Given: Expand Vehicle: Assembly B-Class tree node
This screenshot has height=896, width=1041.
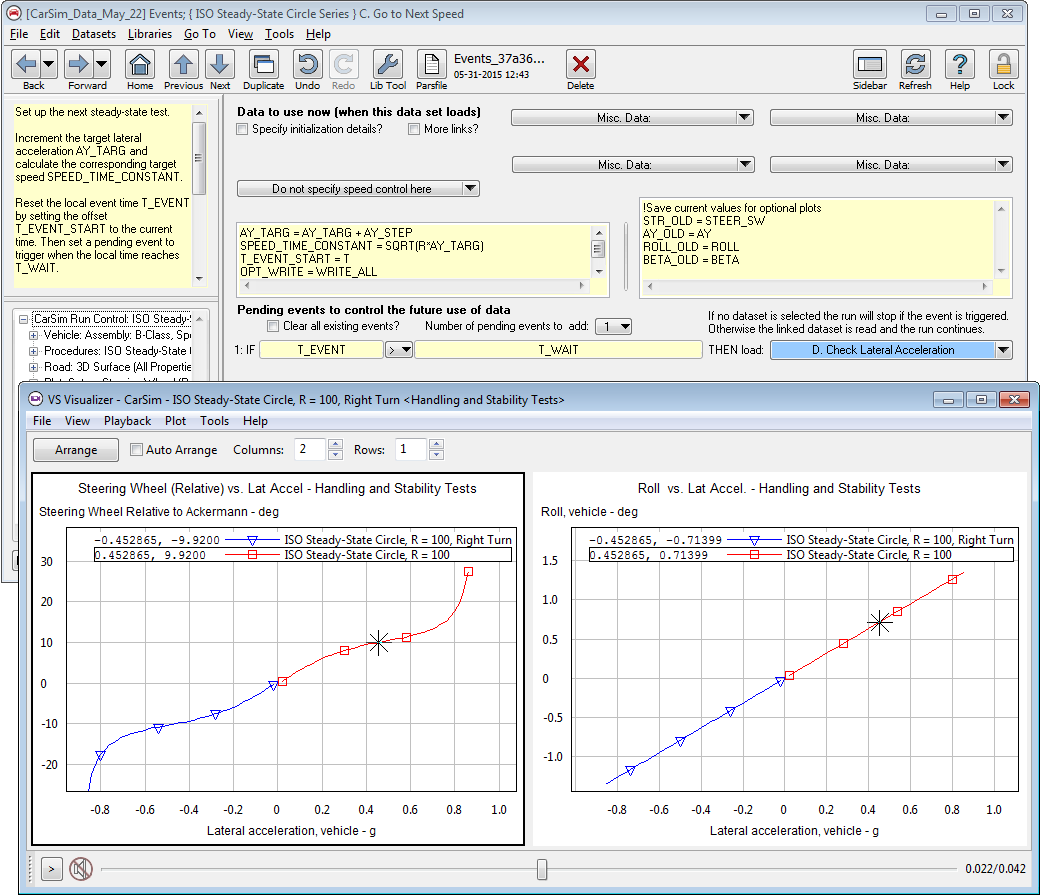Looking at the screenshot, I should tap(33, 335).
